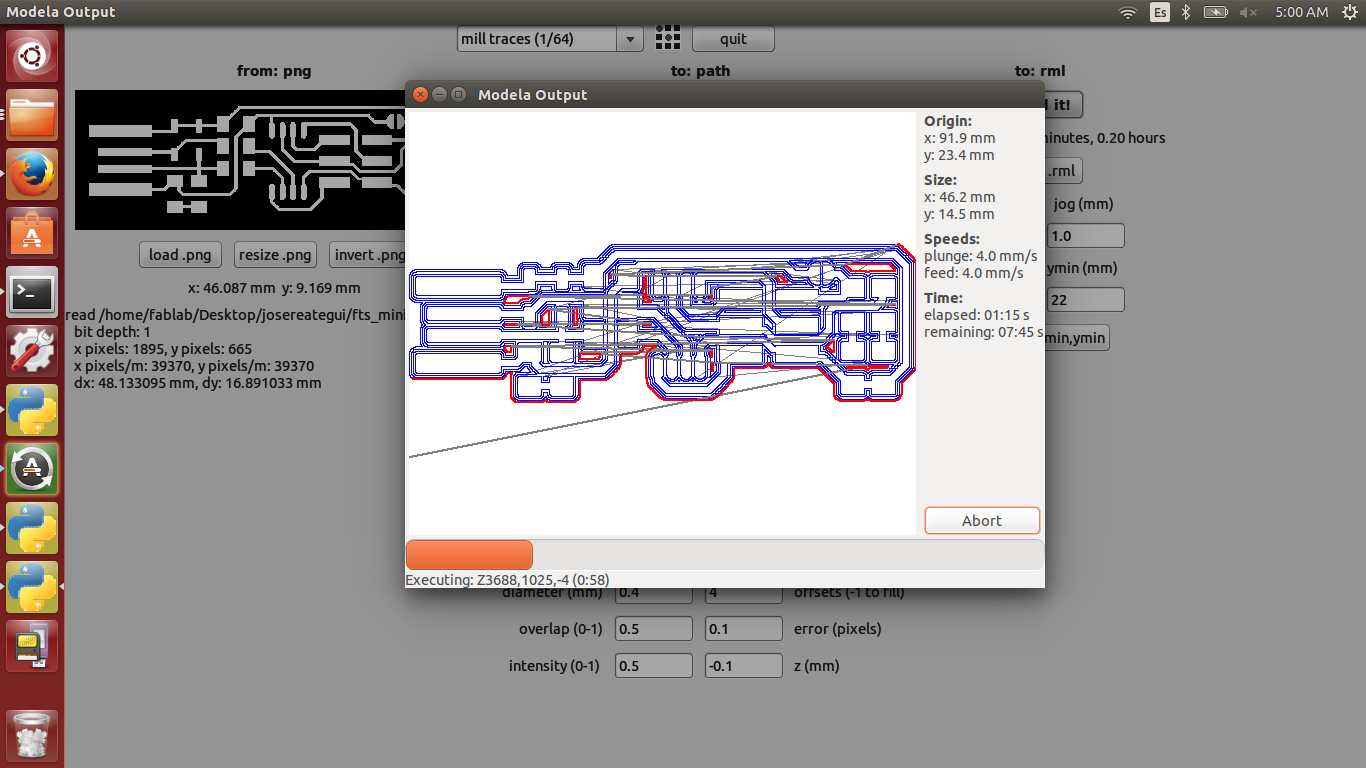The image size is (1366, 768).
Task: Focus the intensity (0-1) field 0.5
Action: 653,666
